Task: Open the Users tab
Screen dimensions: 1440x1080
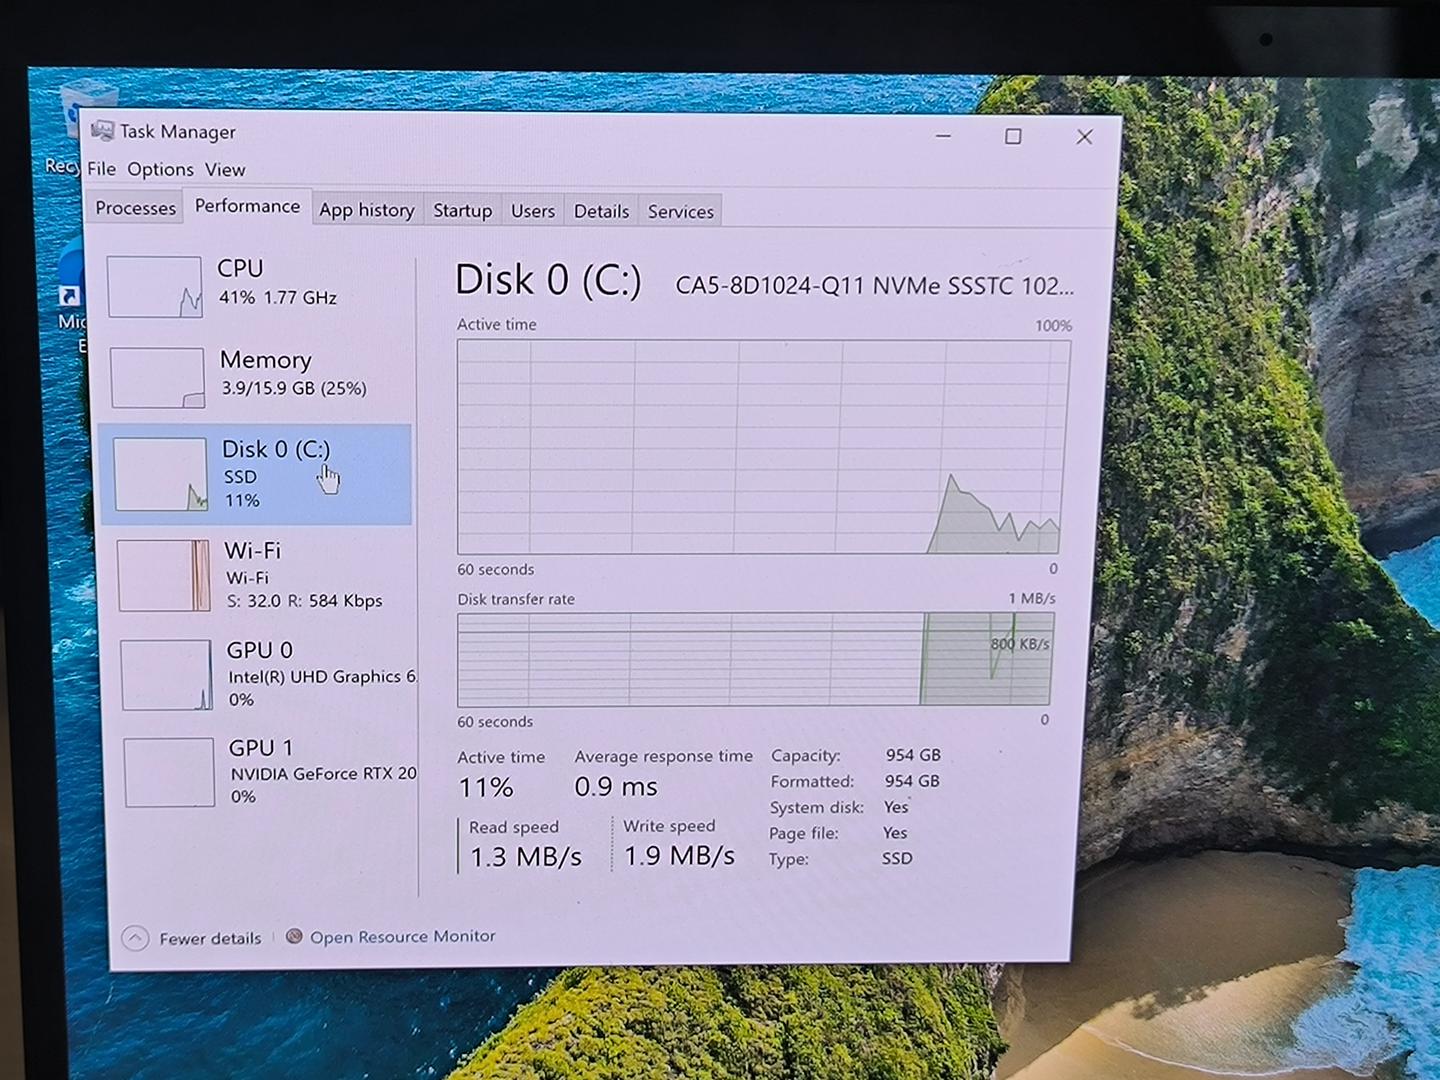Action: pyautogui.click(x=532, y=211)
